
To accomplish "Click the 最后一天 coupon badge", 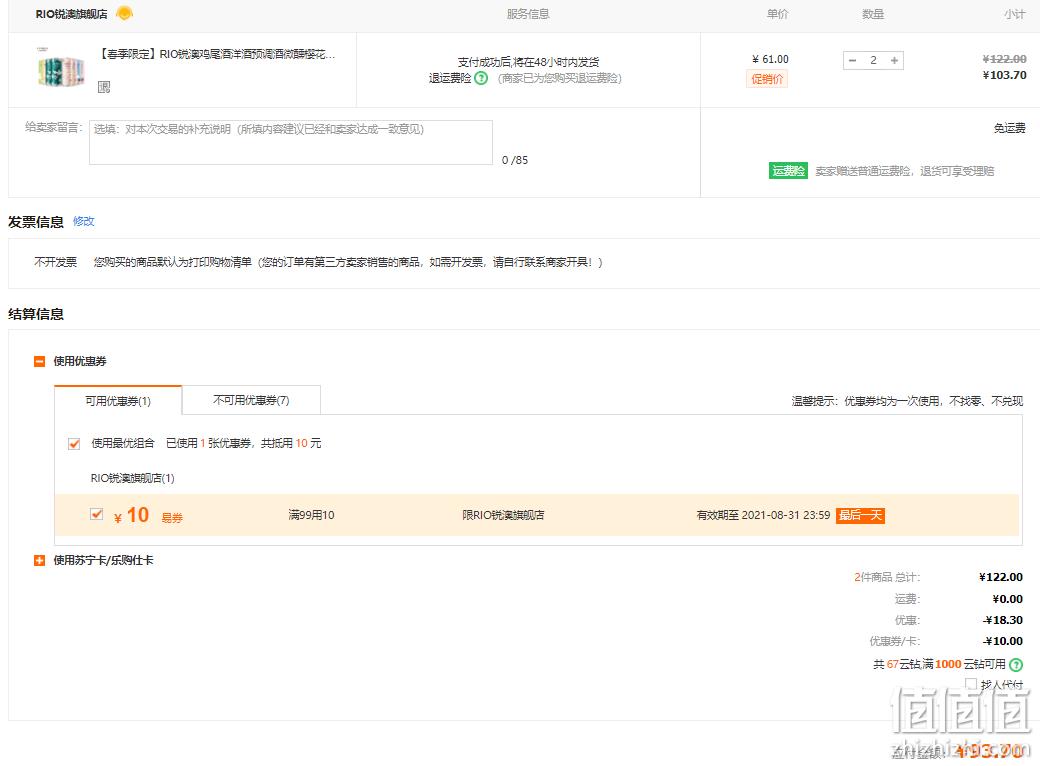I will [x=860, y=515].
